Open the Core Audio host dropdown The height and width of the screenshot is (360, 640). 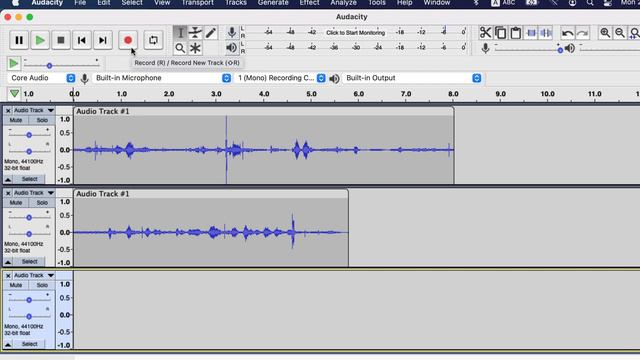[x=42, y=78]
